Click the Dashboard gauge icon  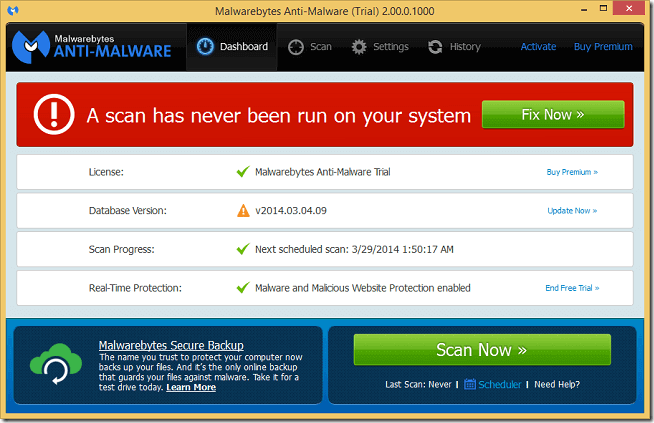point(205,46)
